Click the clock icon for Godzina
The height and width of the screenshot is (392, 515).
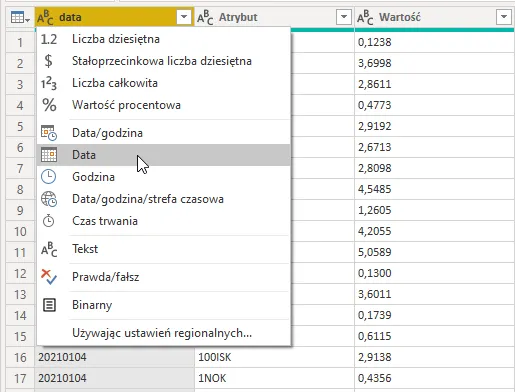(x=48, y=177)
